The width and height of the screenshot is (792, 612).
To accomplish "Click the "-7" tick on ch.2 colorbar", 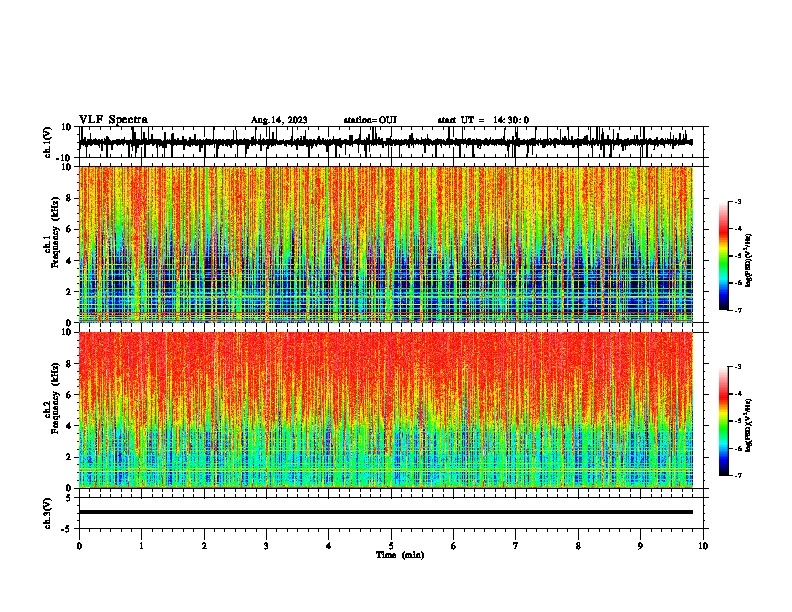I will [x=738, y=476].
